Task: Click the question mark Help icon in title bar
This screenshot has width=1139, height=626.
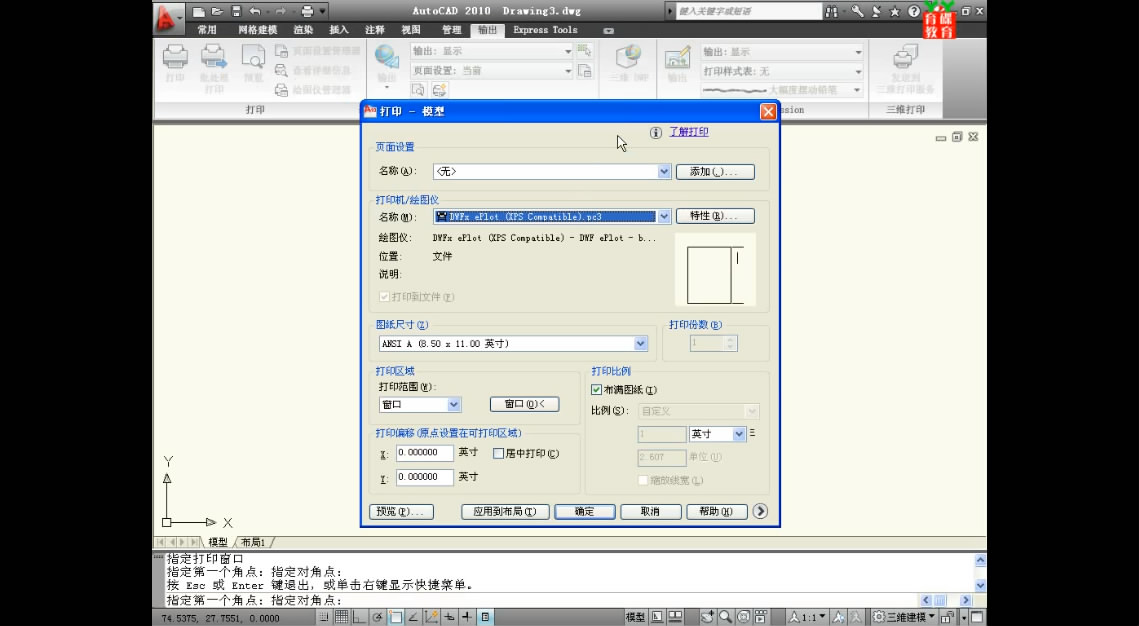Action: click(914, 11)
